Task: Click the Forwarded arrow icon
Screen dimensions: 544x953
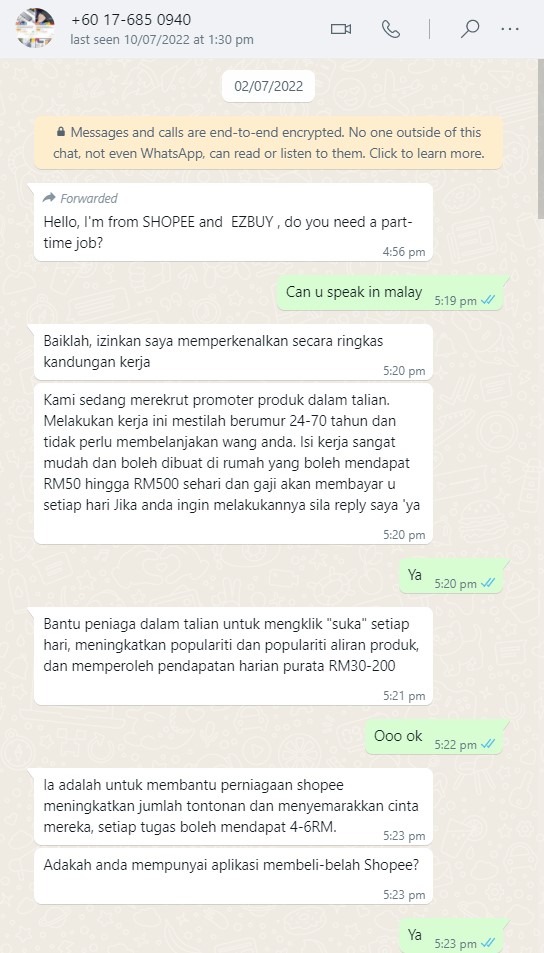Action: point(49,198)
